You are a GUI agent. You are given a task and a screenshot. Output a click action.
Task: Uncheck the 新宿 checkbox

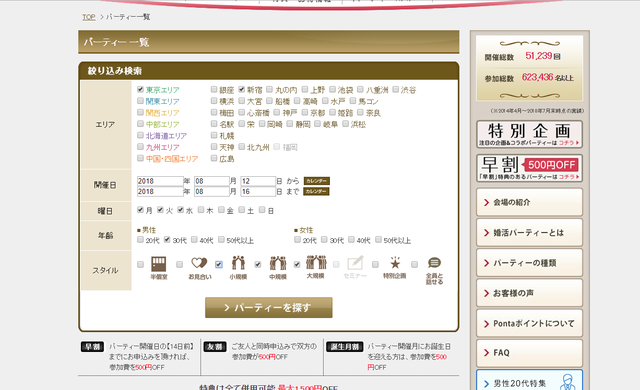242,89
